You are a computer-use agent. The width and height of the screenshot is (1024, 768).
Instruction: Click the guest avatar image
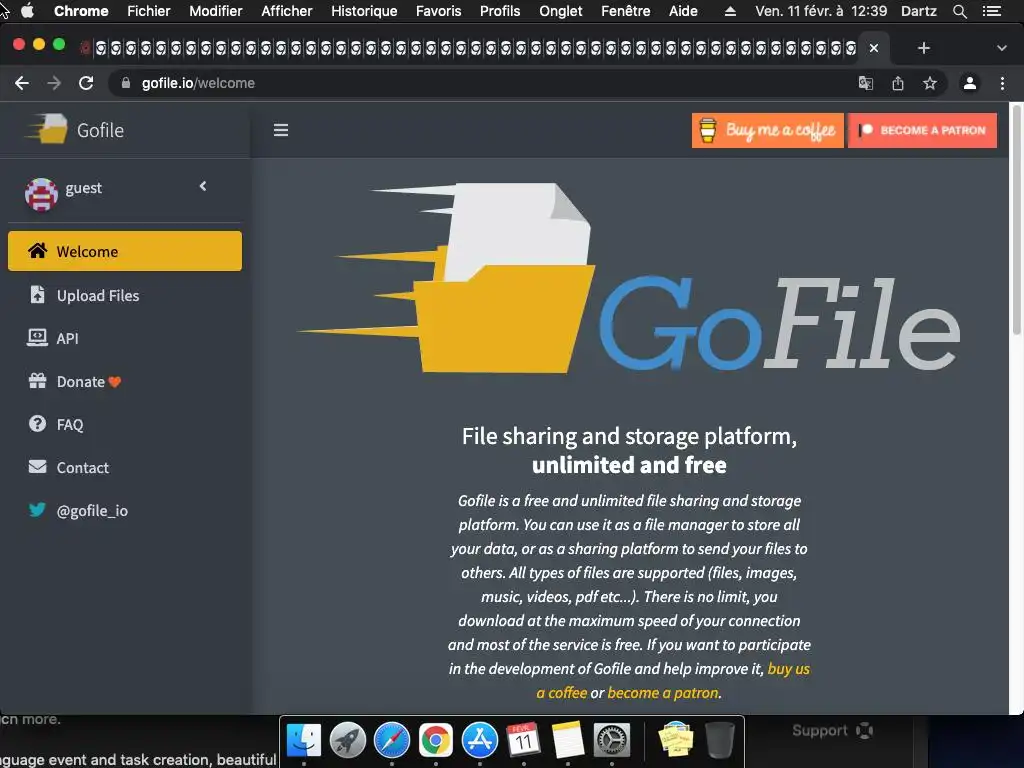41,194
